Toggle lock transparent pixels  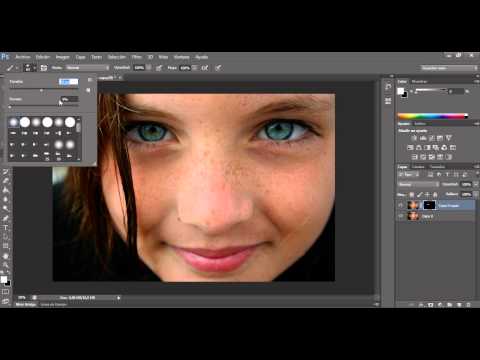[x=412, y=194]
